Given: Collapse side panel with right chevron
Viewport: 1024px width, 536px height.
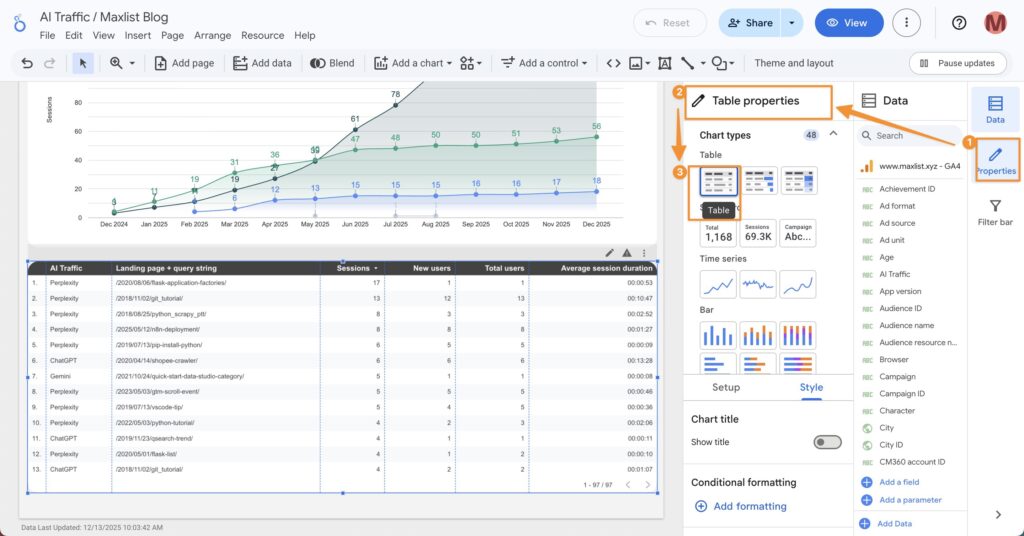Looking at the screenshot, I should [998, 514].
